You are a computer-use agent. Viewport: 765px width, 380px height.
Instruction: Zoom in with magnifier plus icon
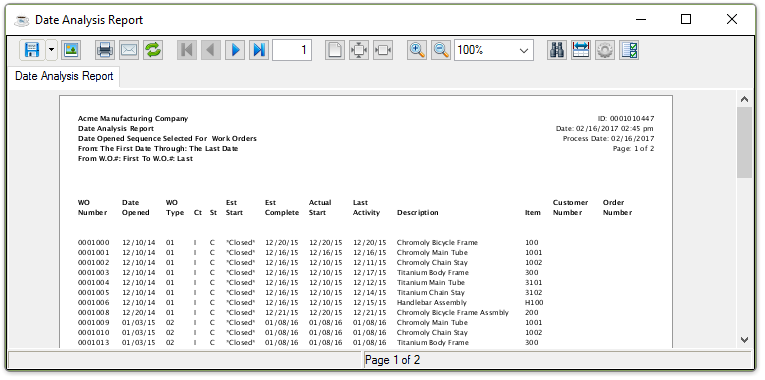pyautogui.click(x=417, y=50)
